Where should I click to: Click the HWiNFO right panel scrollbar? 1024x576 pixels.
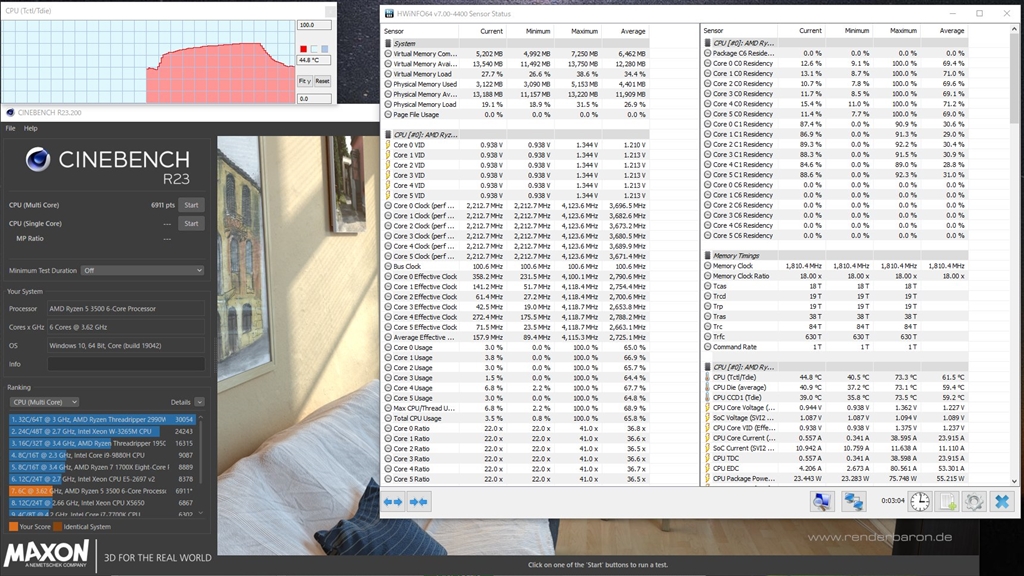pyautogui.click(x=1014, y=78)
